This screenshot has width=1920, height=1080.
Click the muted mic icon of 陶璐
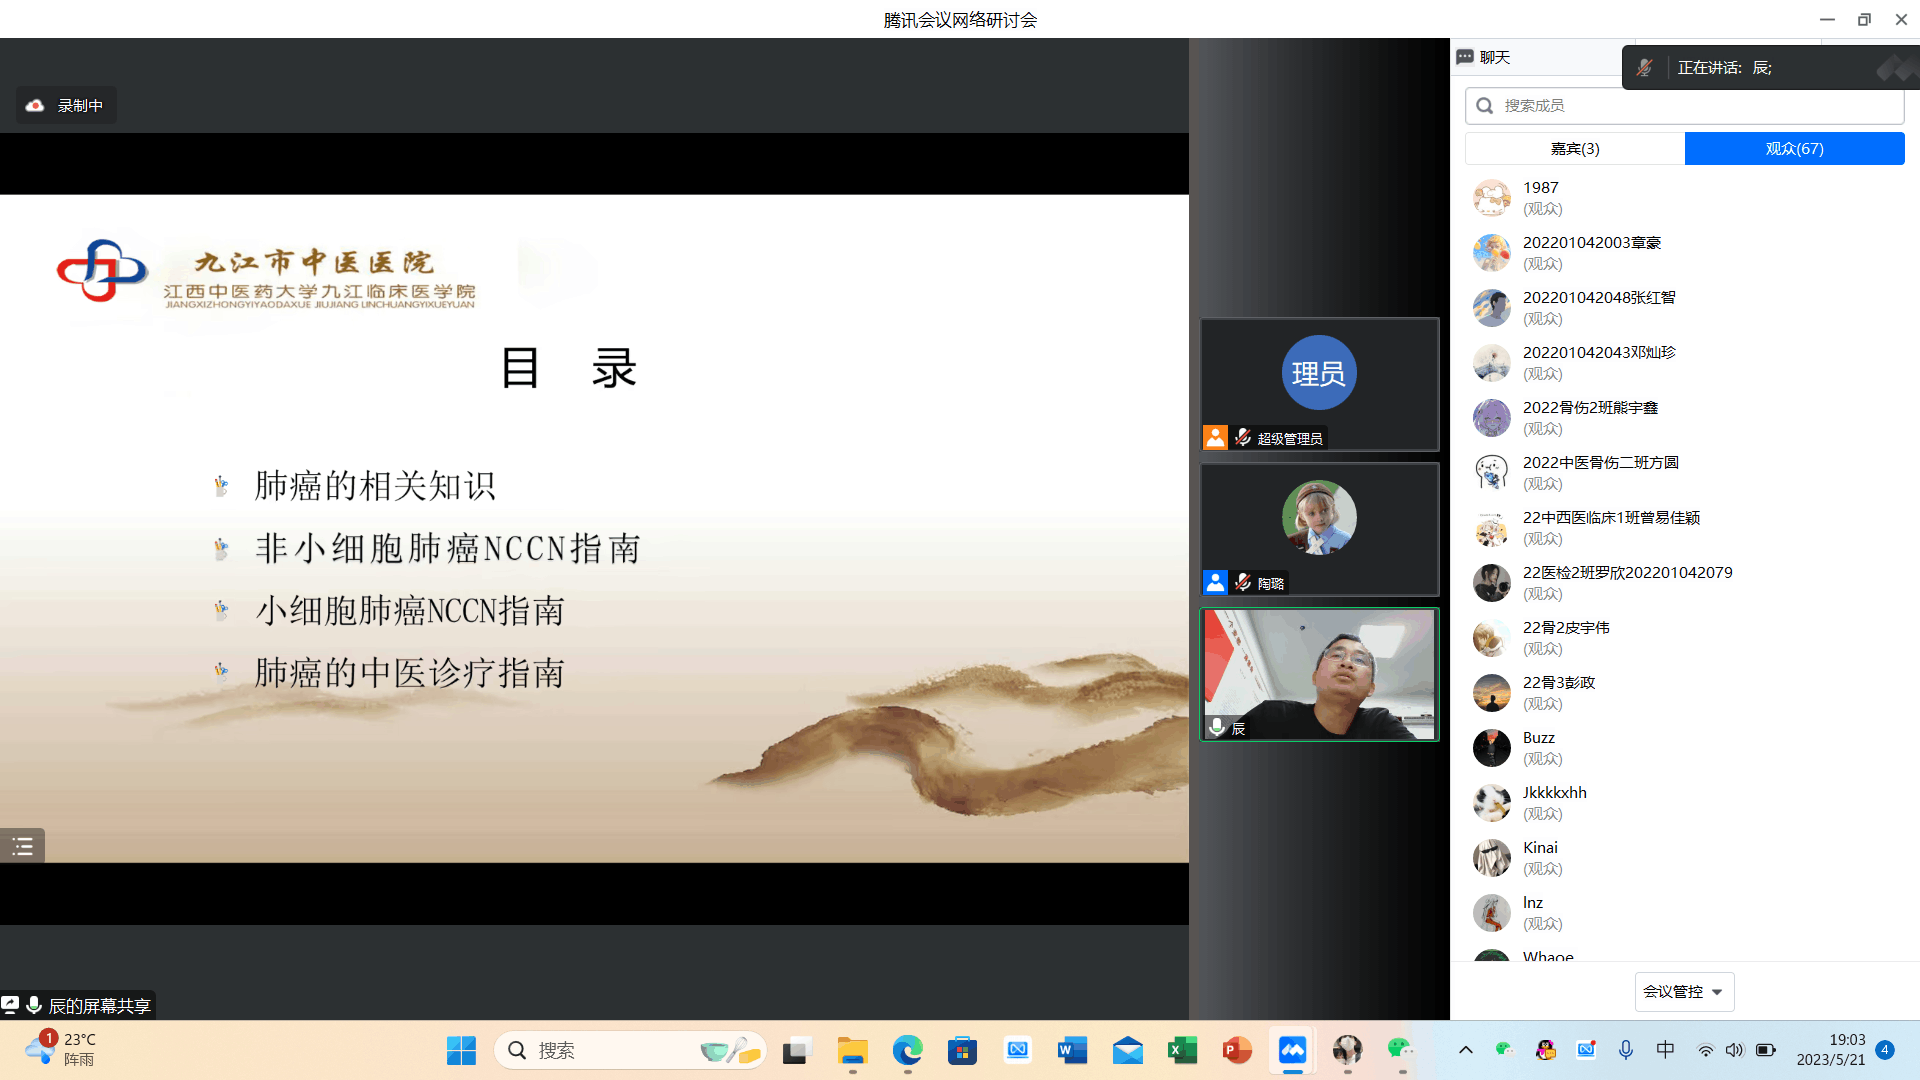[1243, 582]
